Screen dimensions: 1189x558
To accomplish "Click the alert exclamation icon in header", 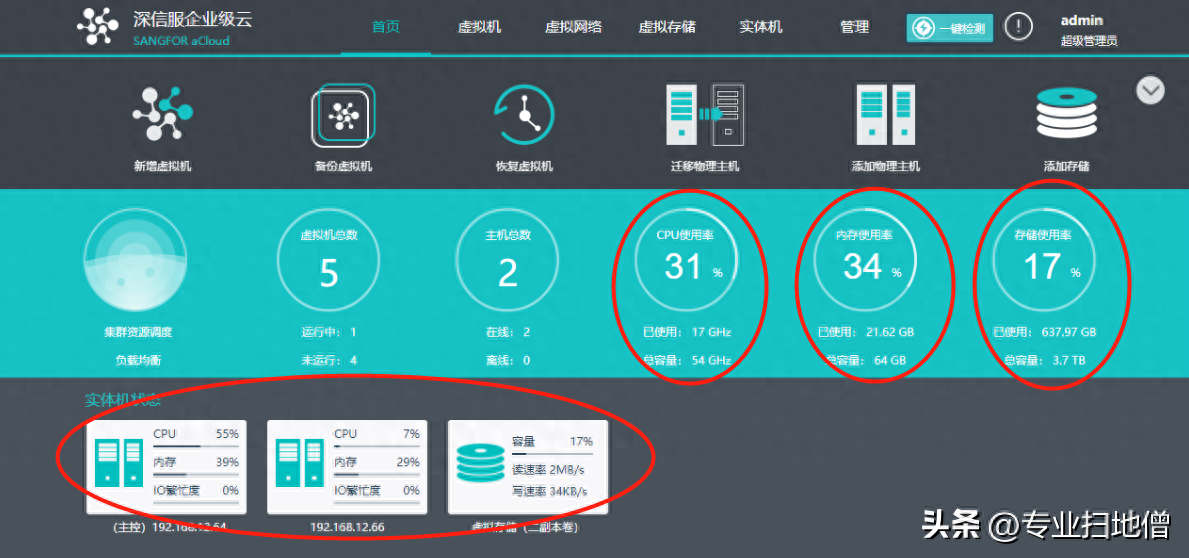I will [x=1018, y=27].
